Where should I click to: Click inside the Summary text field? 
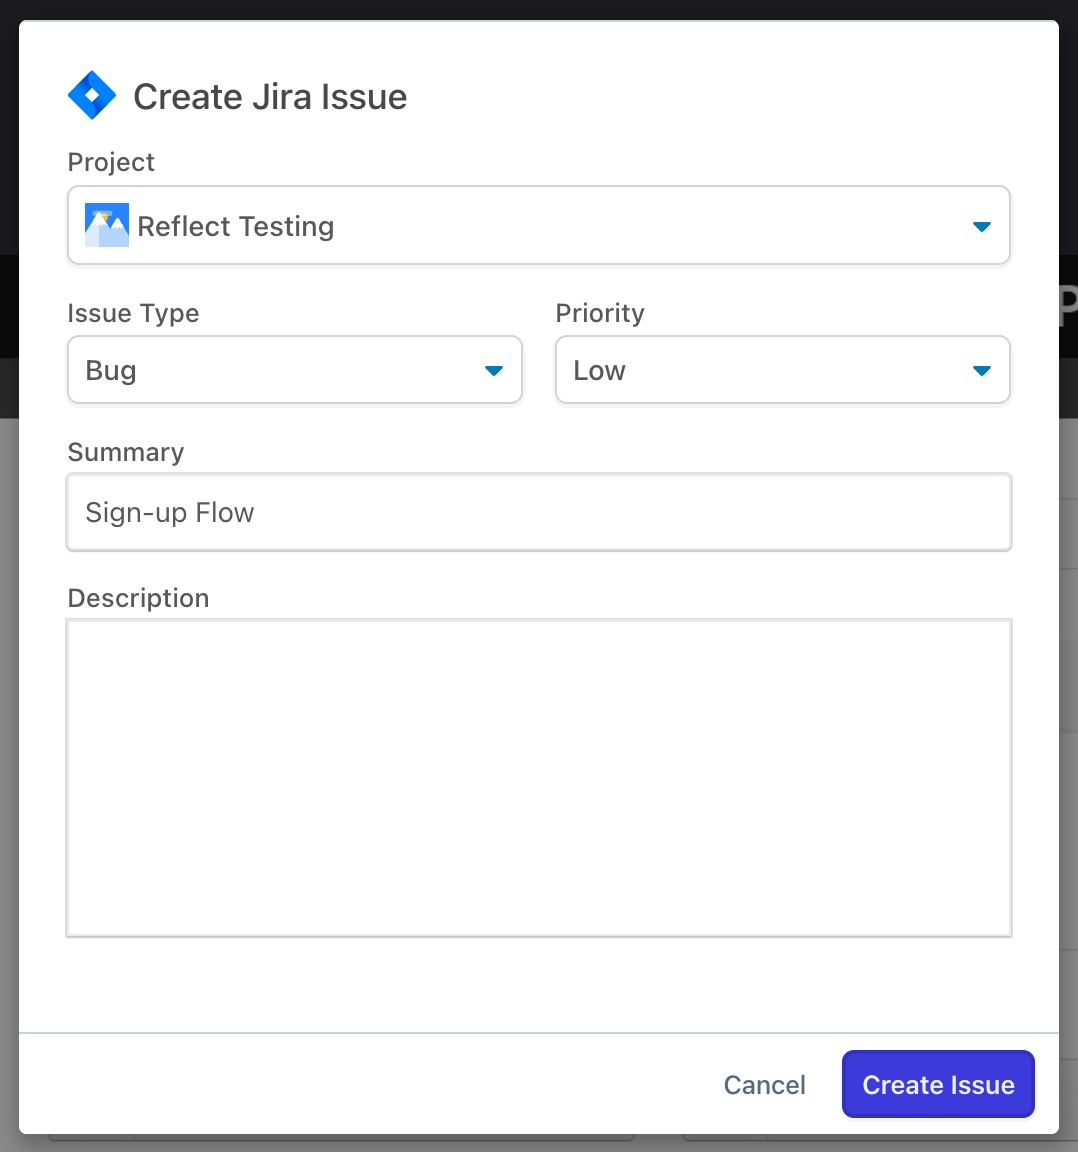tap(539, 512)
